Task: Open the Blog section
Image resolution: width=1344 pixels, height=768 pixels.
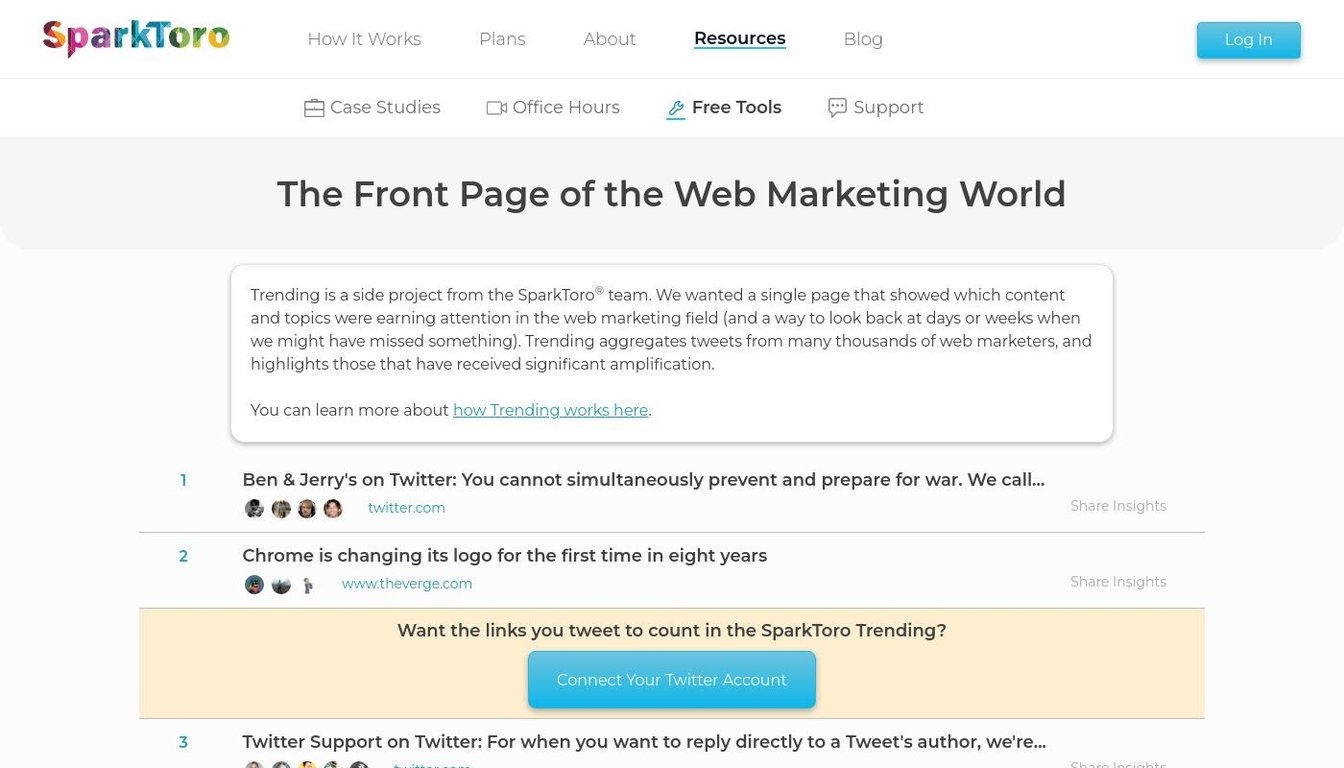Action: [x=862, y=39]
